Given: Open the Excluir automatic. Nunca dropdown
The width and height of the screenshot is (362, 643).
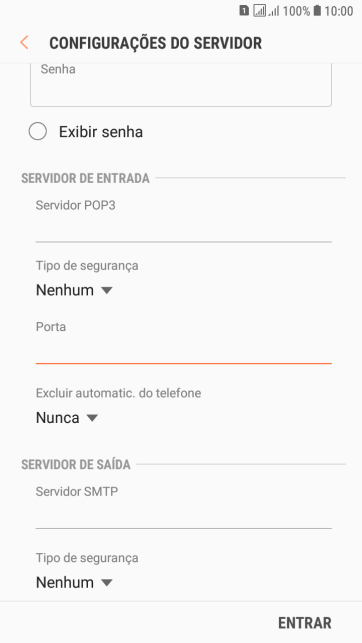Looking at the screenshot, I should (x=67, y=418).
